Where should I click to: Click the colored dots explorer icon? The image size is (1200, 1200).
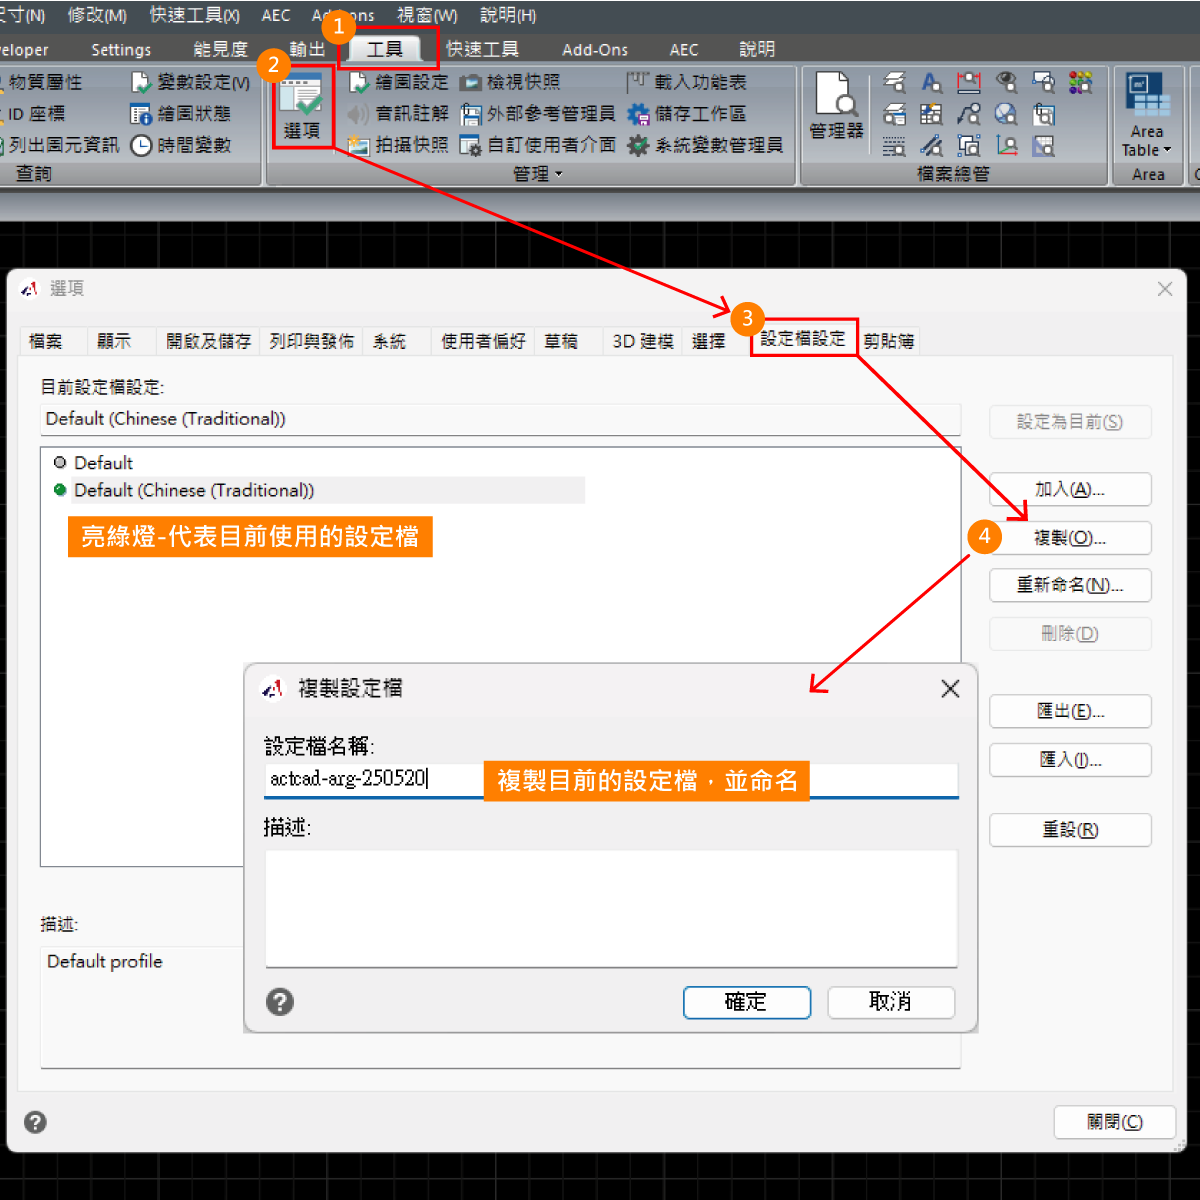[x=1080, y=82]
